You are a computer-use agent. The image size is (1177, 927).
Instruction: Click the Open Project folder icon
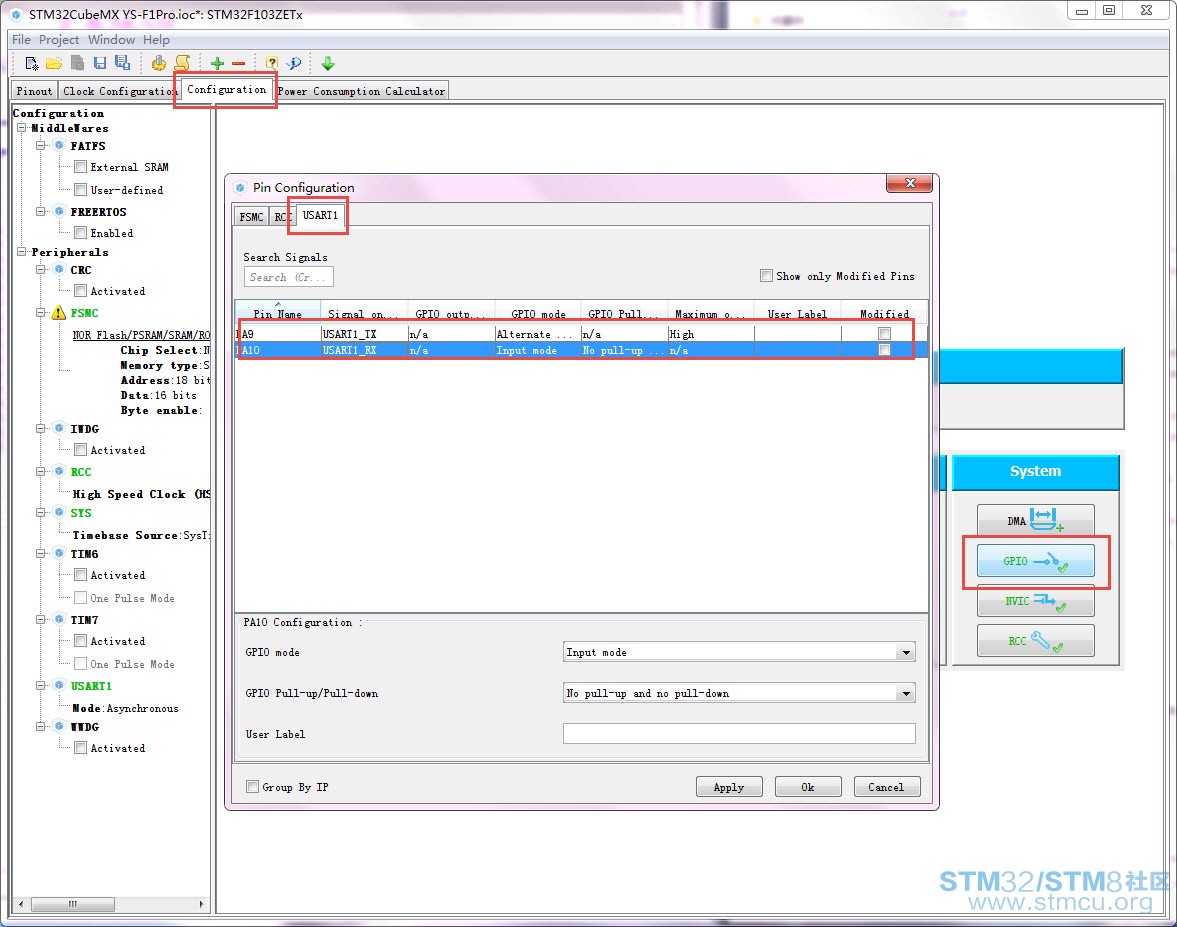coord(54,63)
